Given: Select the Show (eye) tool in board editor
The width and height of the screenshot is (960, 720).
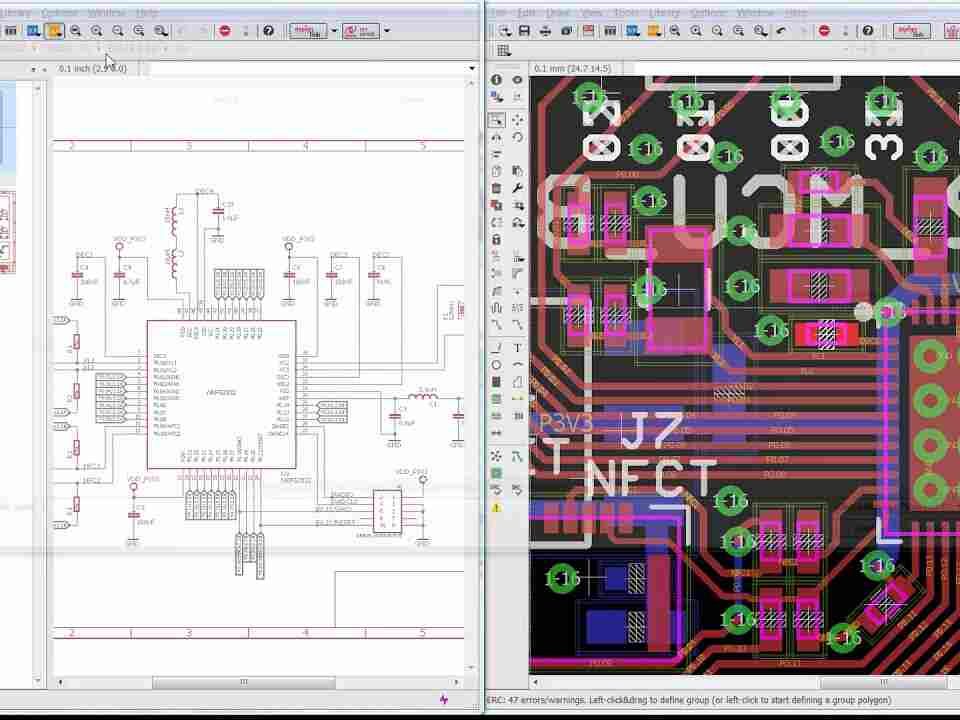Looking at the screenshot, I should pos(517,80).
